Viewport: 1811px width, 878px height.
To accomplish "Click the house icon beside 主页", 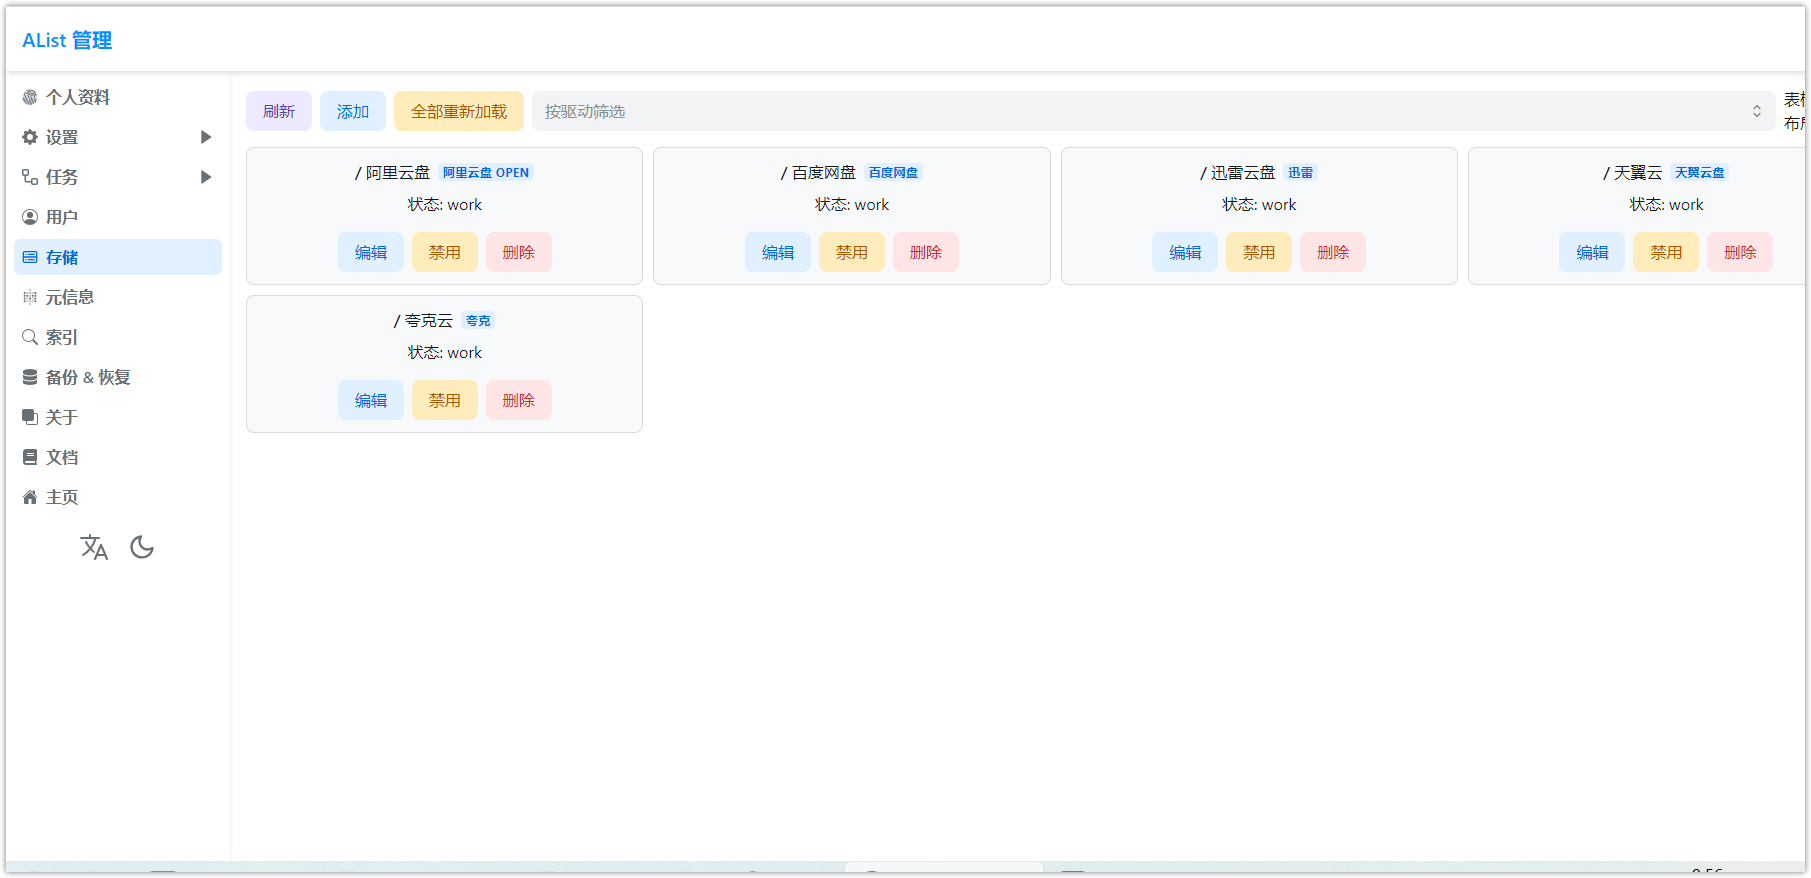I will pos(30,497).
